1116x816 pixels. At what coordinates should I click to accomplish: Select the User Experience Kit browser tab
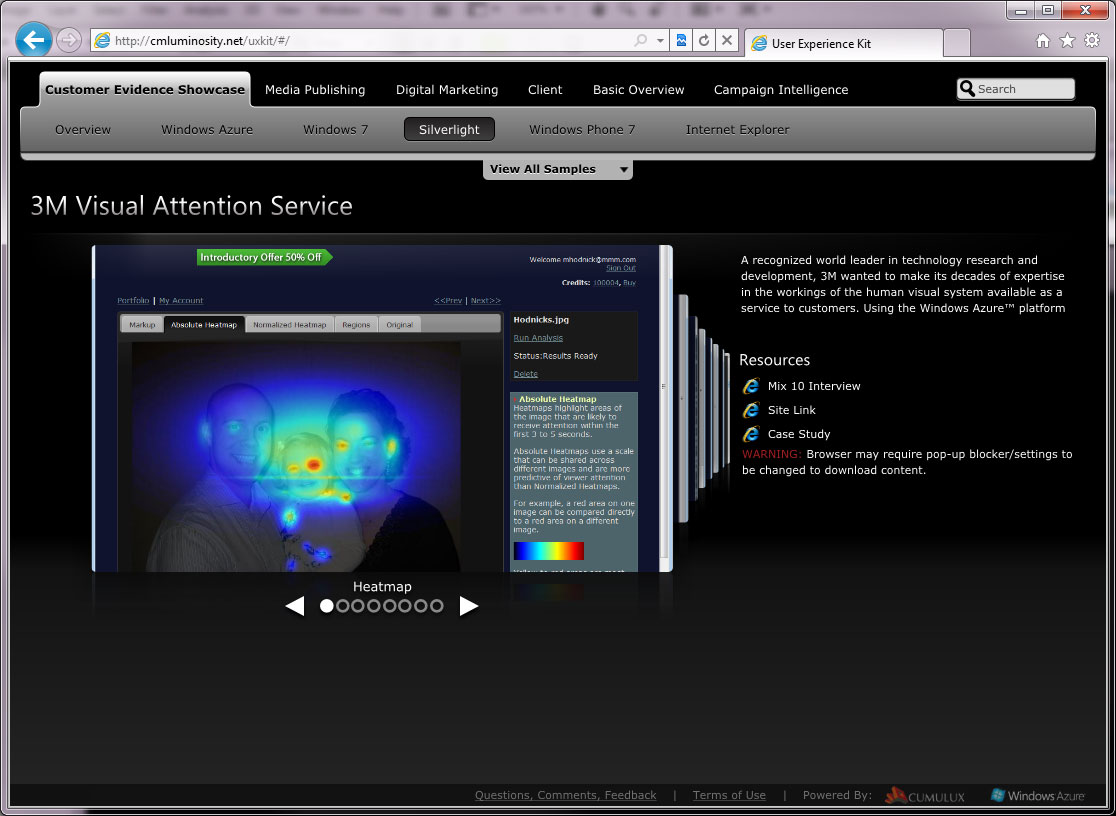coord(844,43)
